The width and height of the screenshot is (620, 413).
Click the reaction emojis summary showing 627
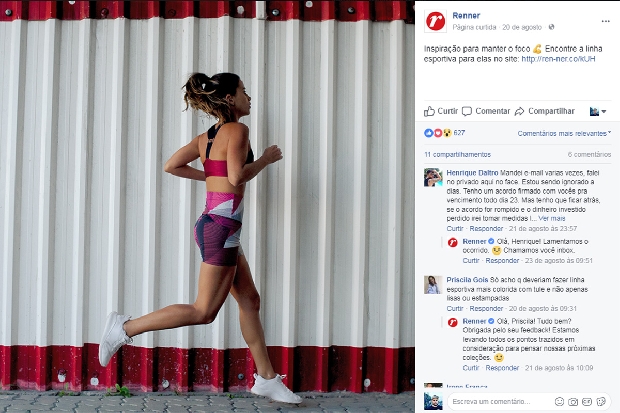[444, 133]
